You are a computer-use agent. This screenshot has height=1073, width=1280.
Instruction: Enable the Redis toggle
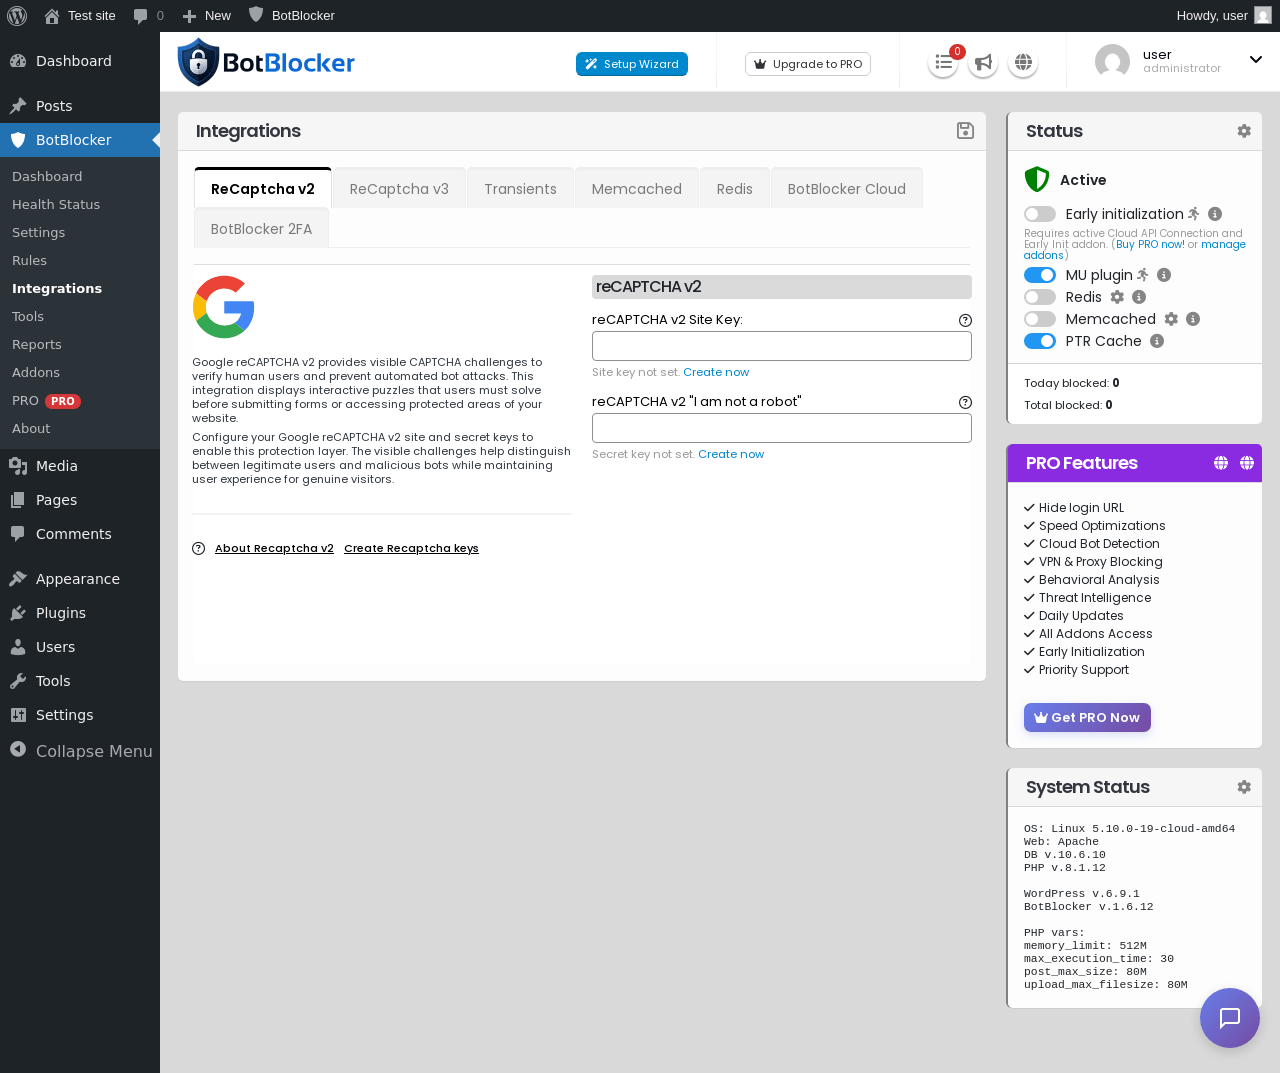1040,297
